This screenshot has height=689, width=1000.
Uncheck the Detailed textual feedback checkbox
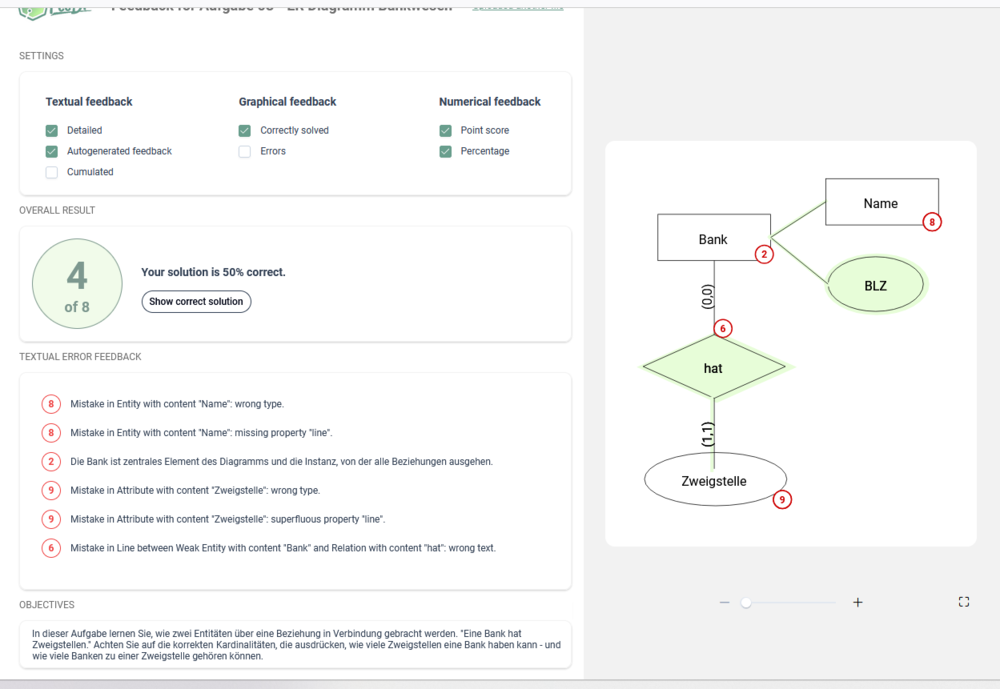pyautogui.click(x=52, y=131)
